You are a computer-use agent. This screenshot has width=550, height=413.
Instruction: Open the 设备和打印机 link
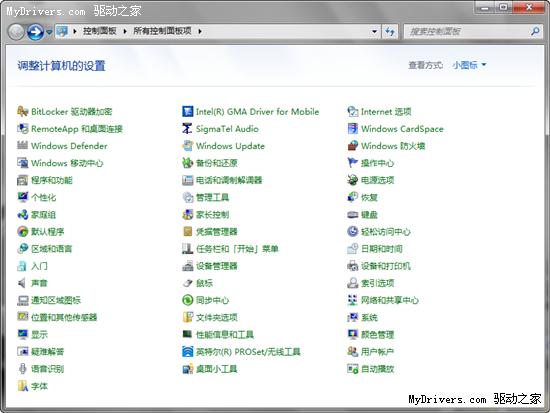tap(386, 266)
